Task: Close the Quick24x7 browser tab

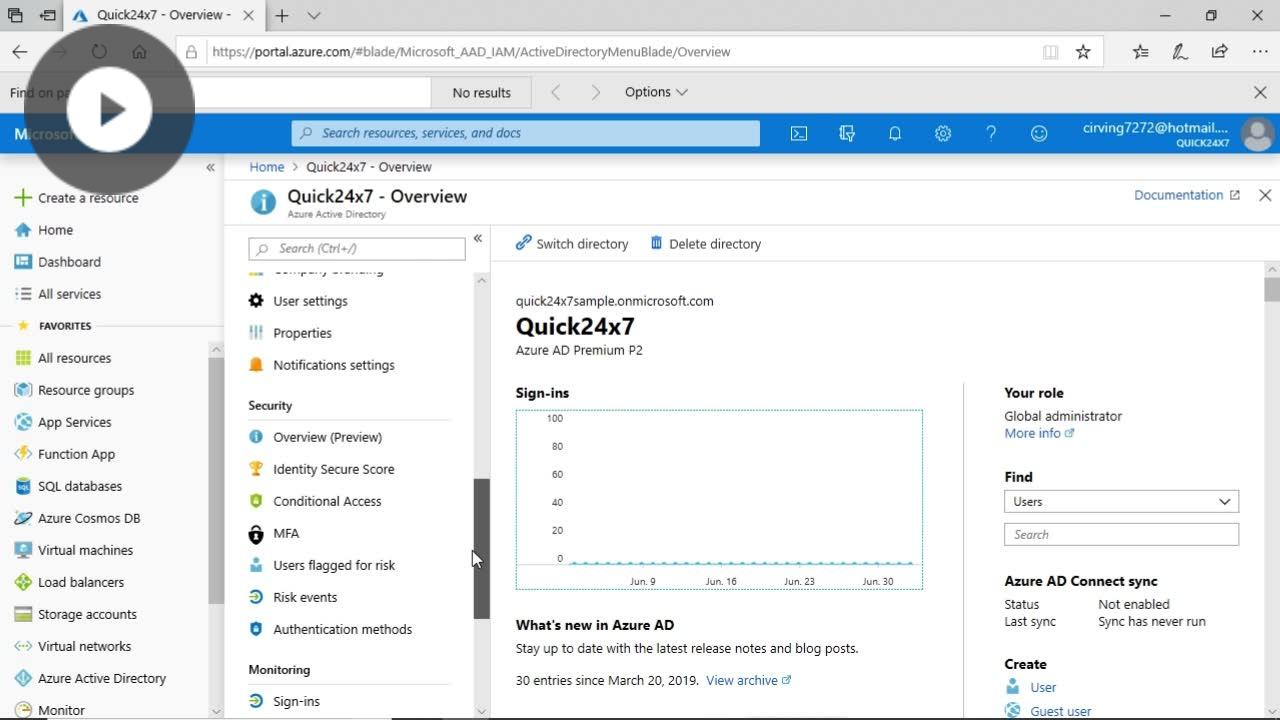Action: click(248, 16)
